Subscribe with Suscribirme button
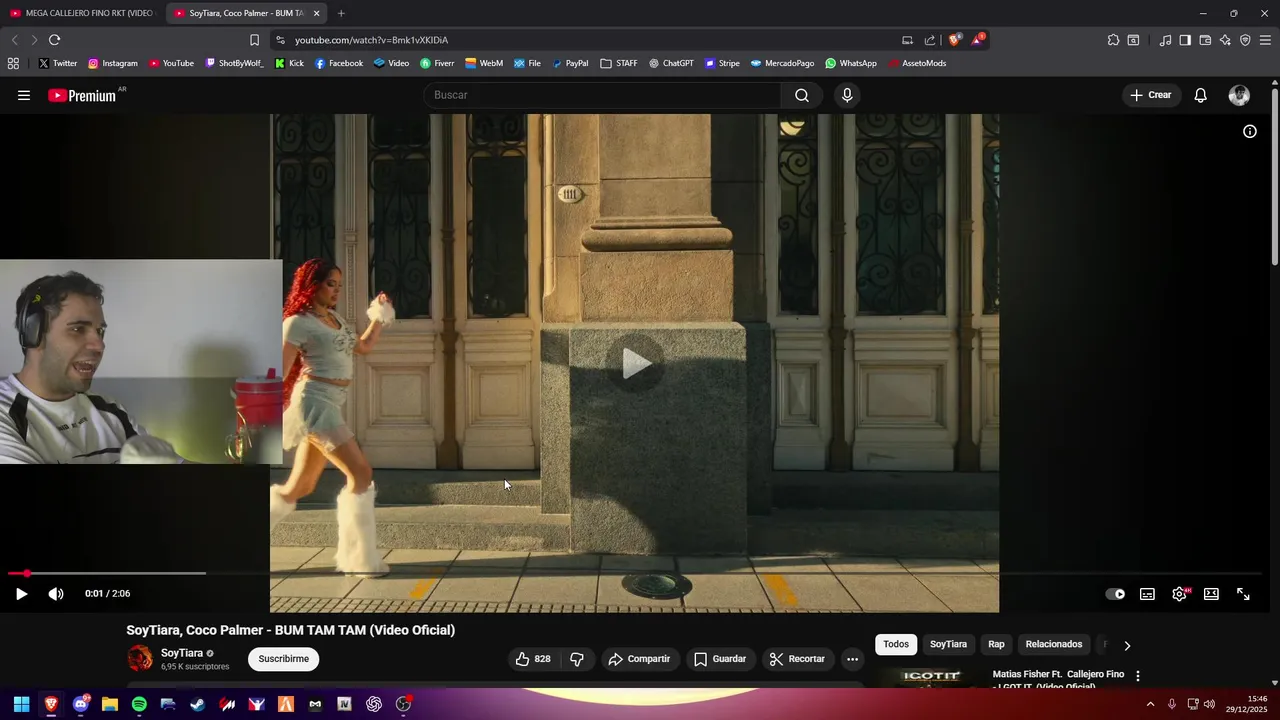Image resolution: width=1280 pixels, height=720 pixels. pyautogui.click(x=284, y=659)
